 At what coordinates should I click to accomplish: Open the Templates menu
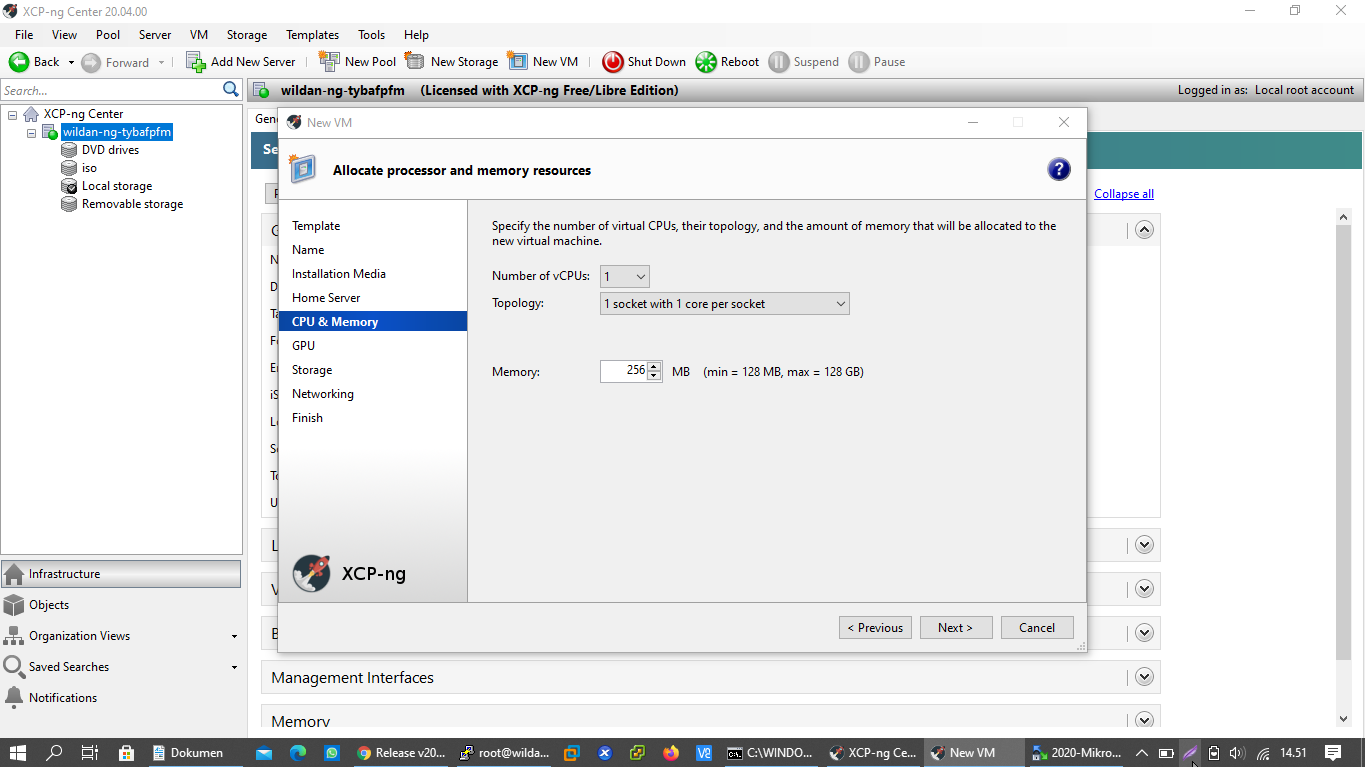pyautogui.click(x=312, y=34)
